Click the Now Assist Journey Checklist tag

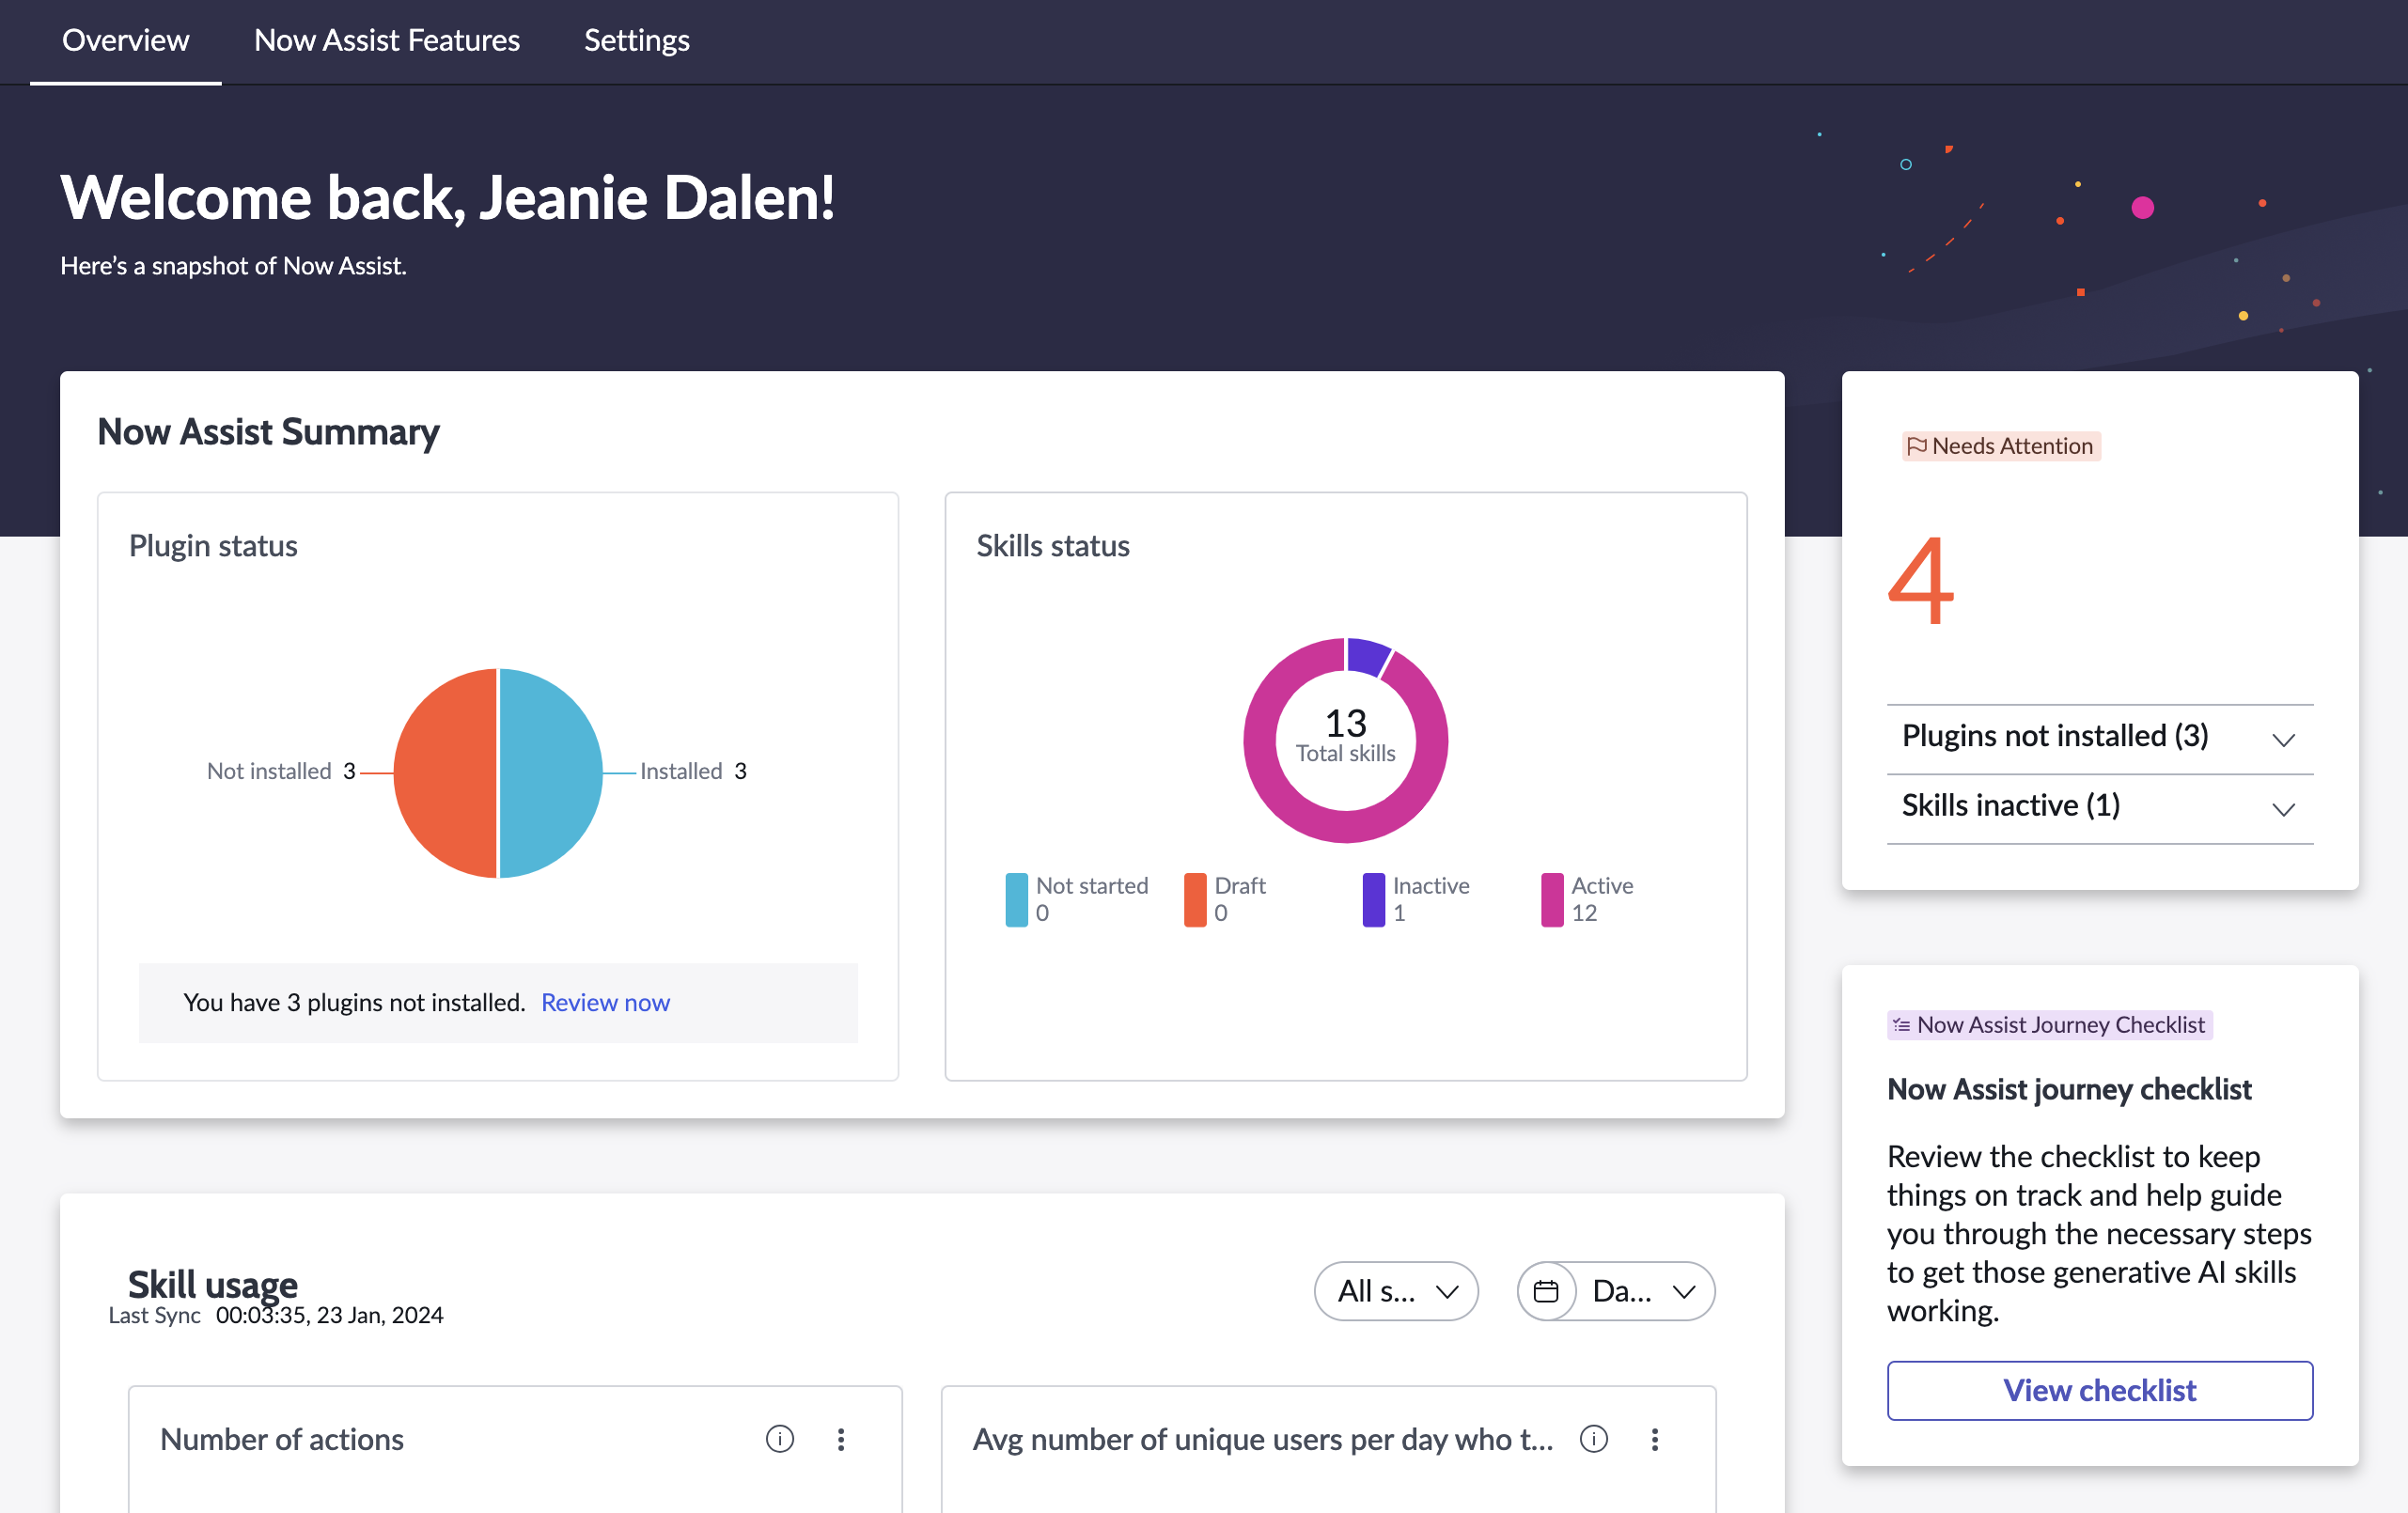point(2050,1025)
